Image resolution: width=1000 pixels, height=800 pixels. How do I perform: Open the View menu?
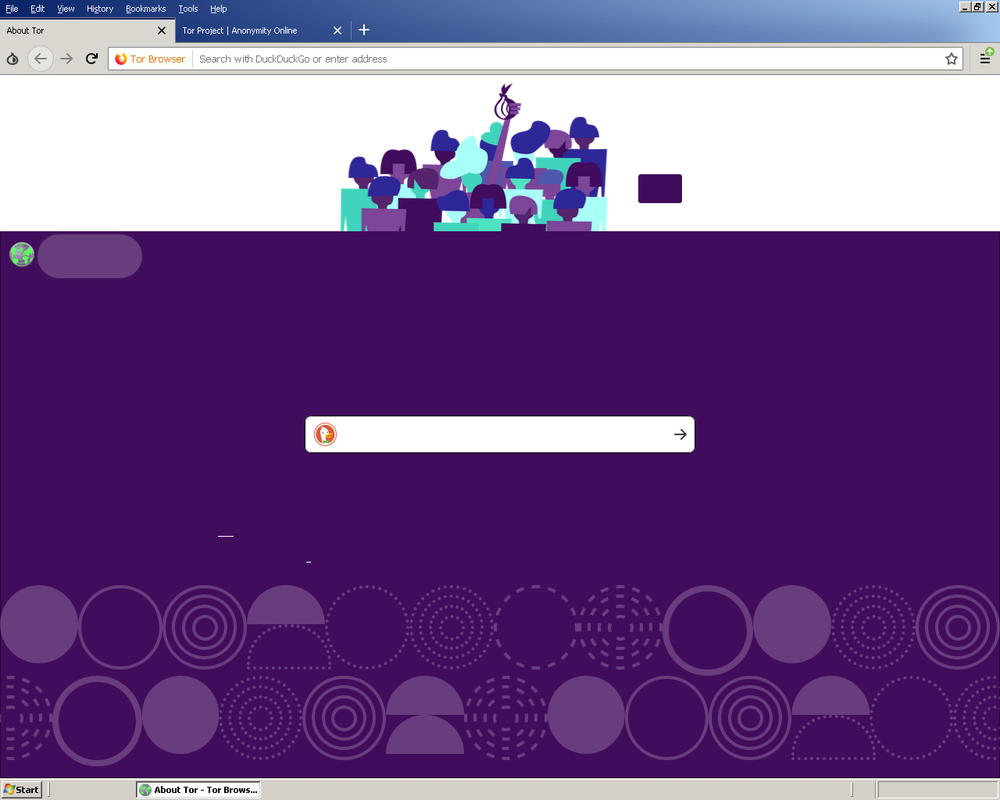coord(66,9)
